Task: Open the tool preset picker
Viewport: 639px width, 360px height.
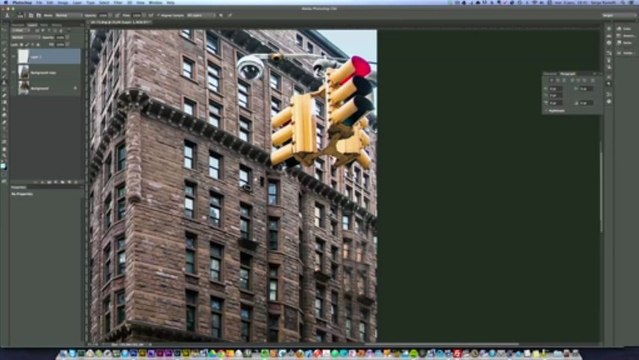Action: (8, 15)
